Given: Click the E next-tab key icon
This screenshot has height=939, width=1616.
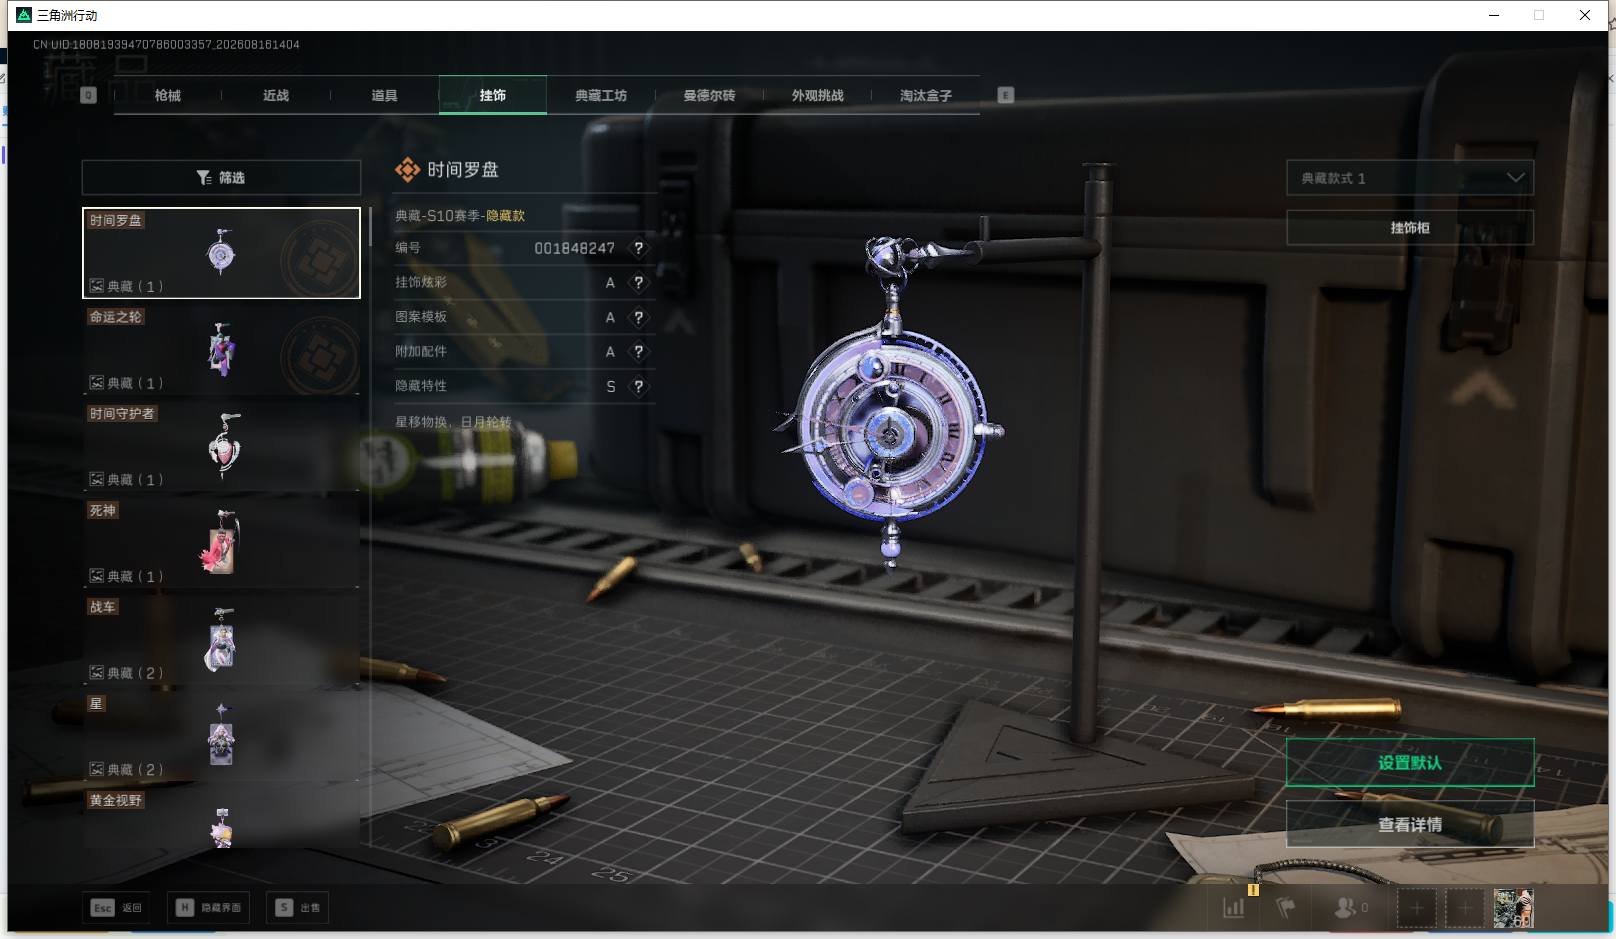Looking at the screenshot, I should (x=1006, y=95).
